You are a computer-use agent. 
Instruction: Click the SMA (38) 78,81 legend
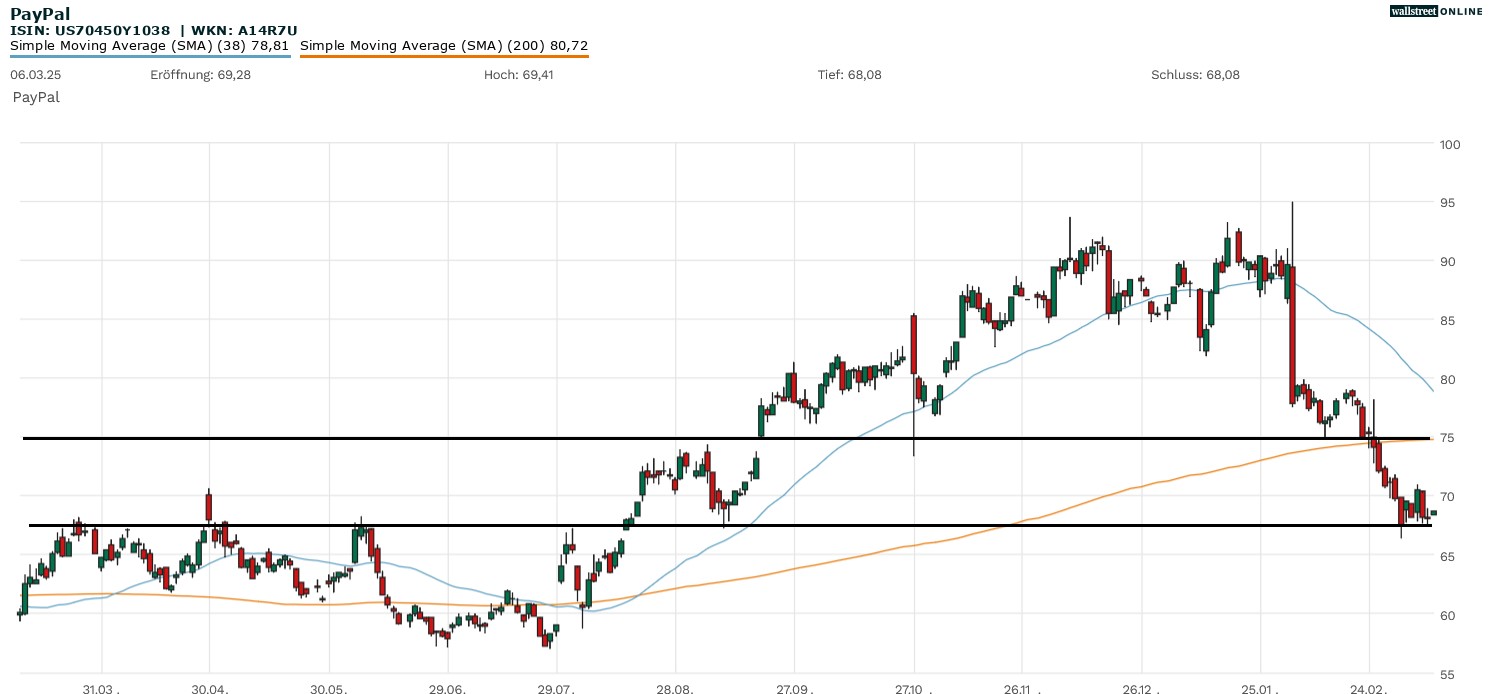point(150,45)
